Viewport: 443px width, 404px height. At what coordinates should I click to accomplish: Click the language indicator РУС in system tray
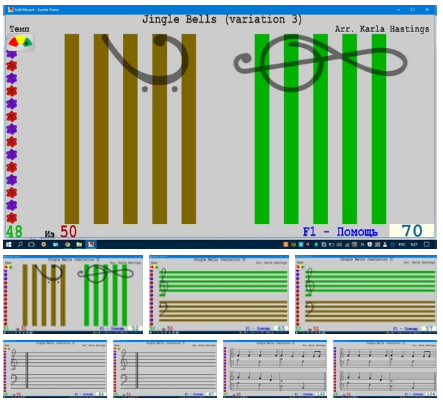click(x=402, y=245)
